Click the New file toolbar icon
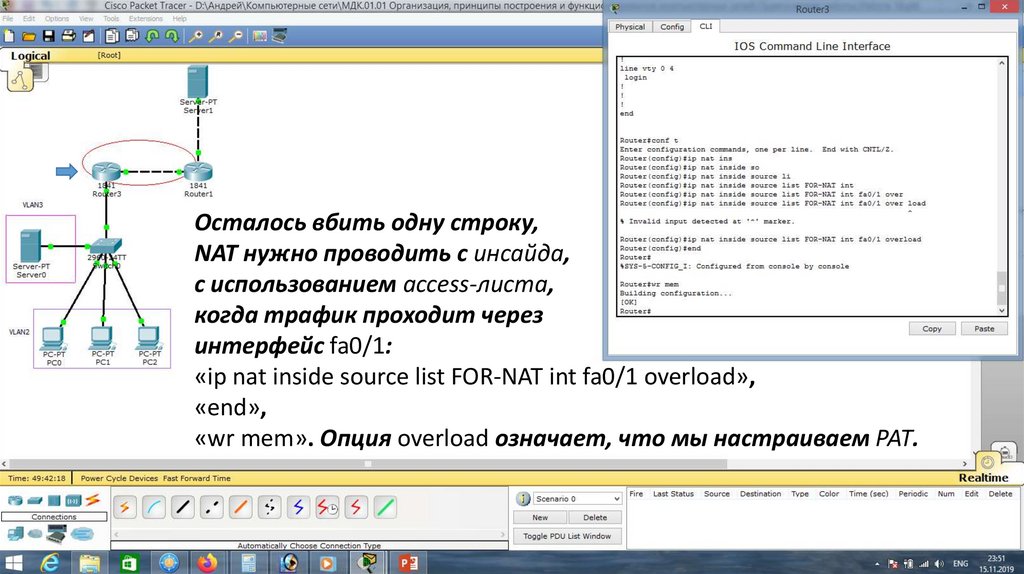Image resolution: width=1024 pixels, height=574 pixels. [x=9, y=36]
